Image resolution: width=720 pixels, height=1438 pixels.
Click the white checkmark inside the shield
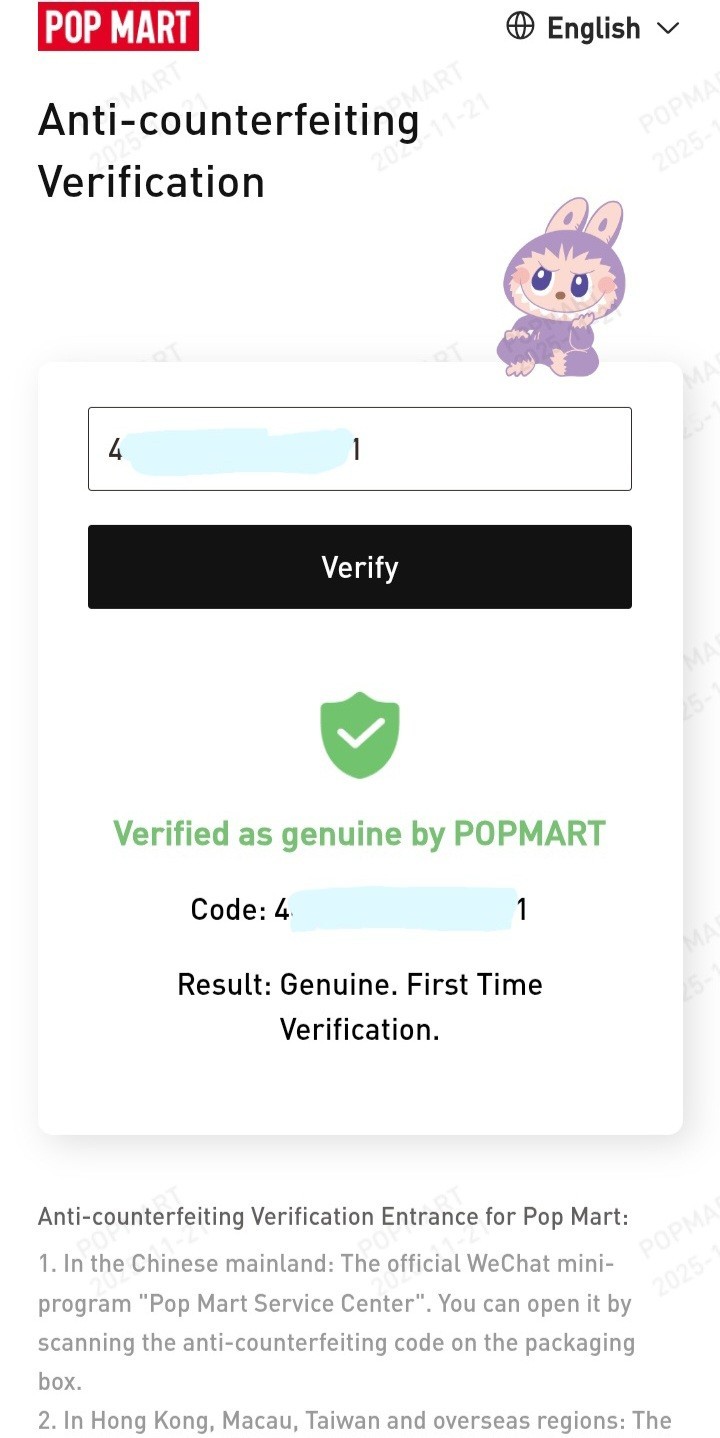(x=360, y=736)
